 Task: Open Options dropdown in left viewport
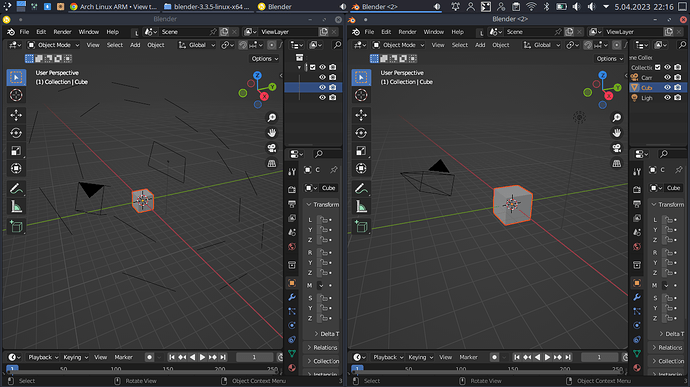tap(264, 59)
